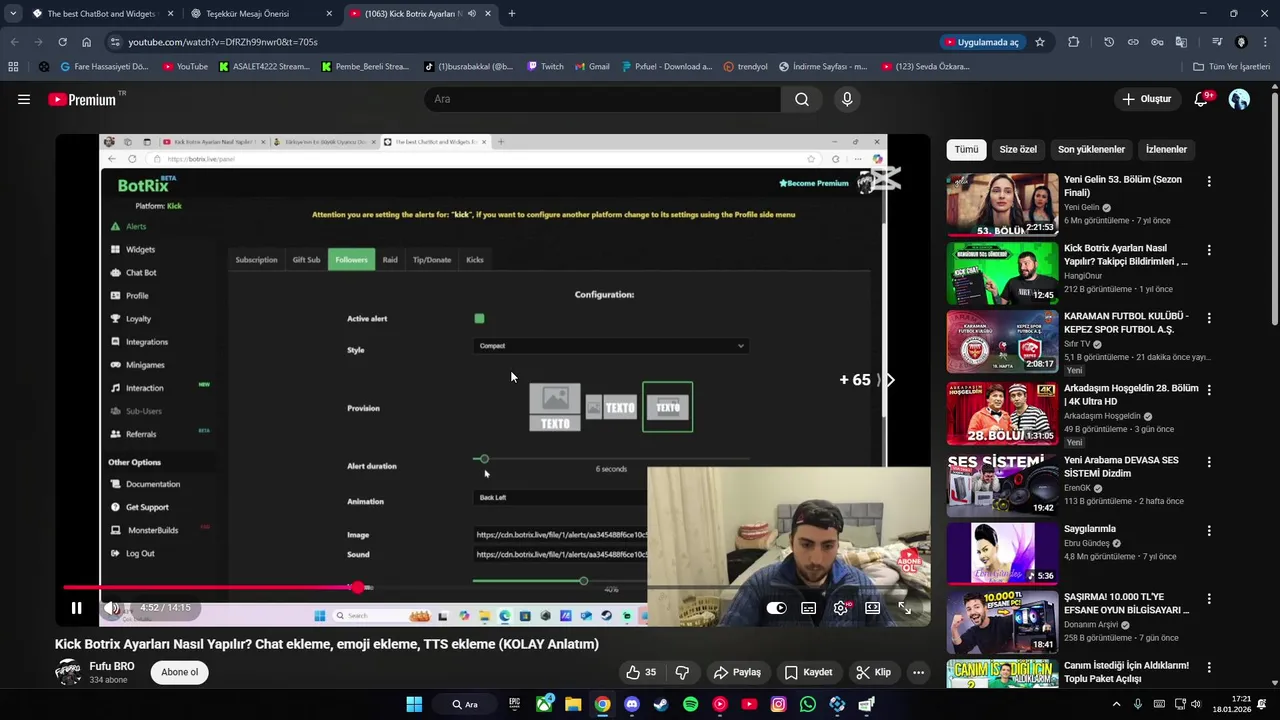Open options for Arkadaşım Hoşgeldin video
This screenshot has width=1280, height=720.
tap(1209, 390)
